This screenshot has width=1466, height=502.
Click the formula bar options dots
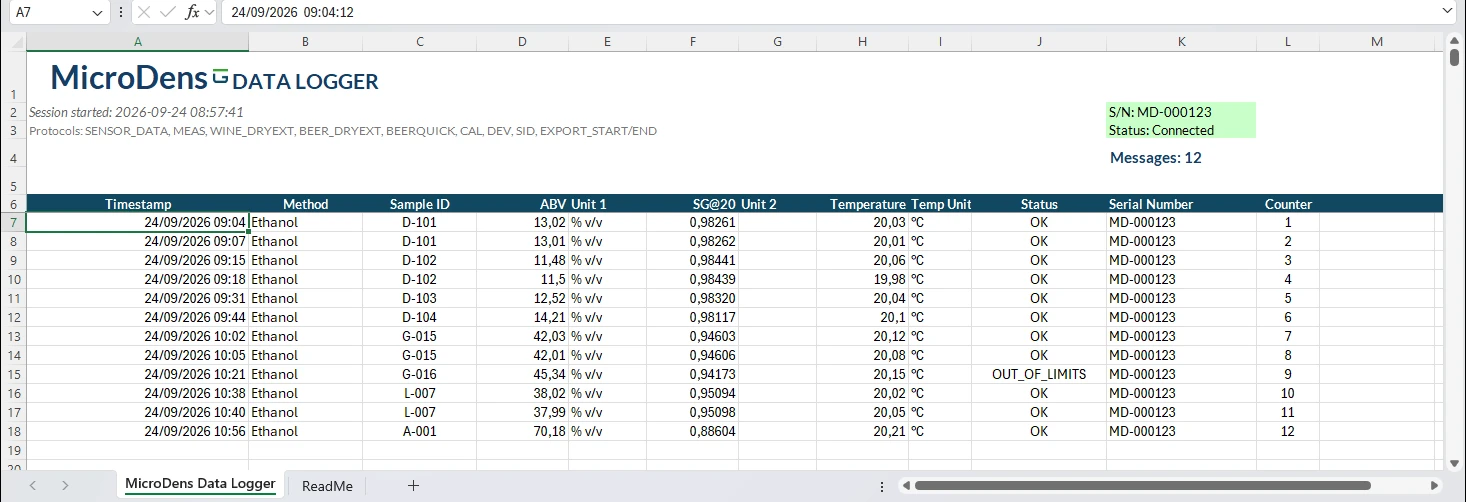click(x=121, y=13)
